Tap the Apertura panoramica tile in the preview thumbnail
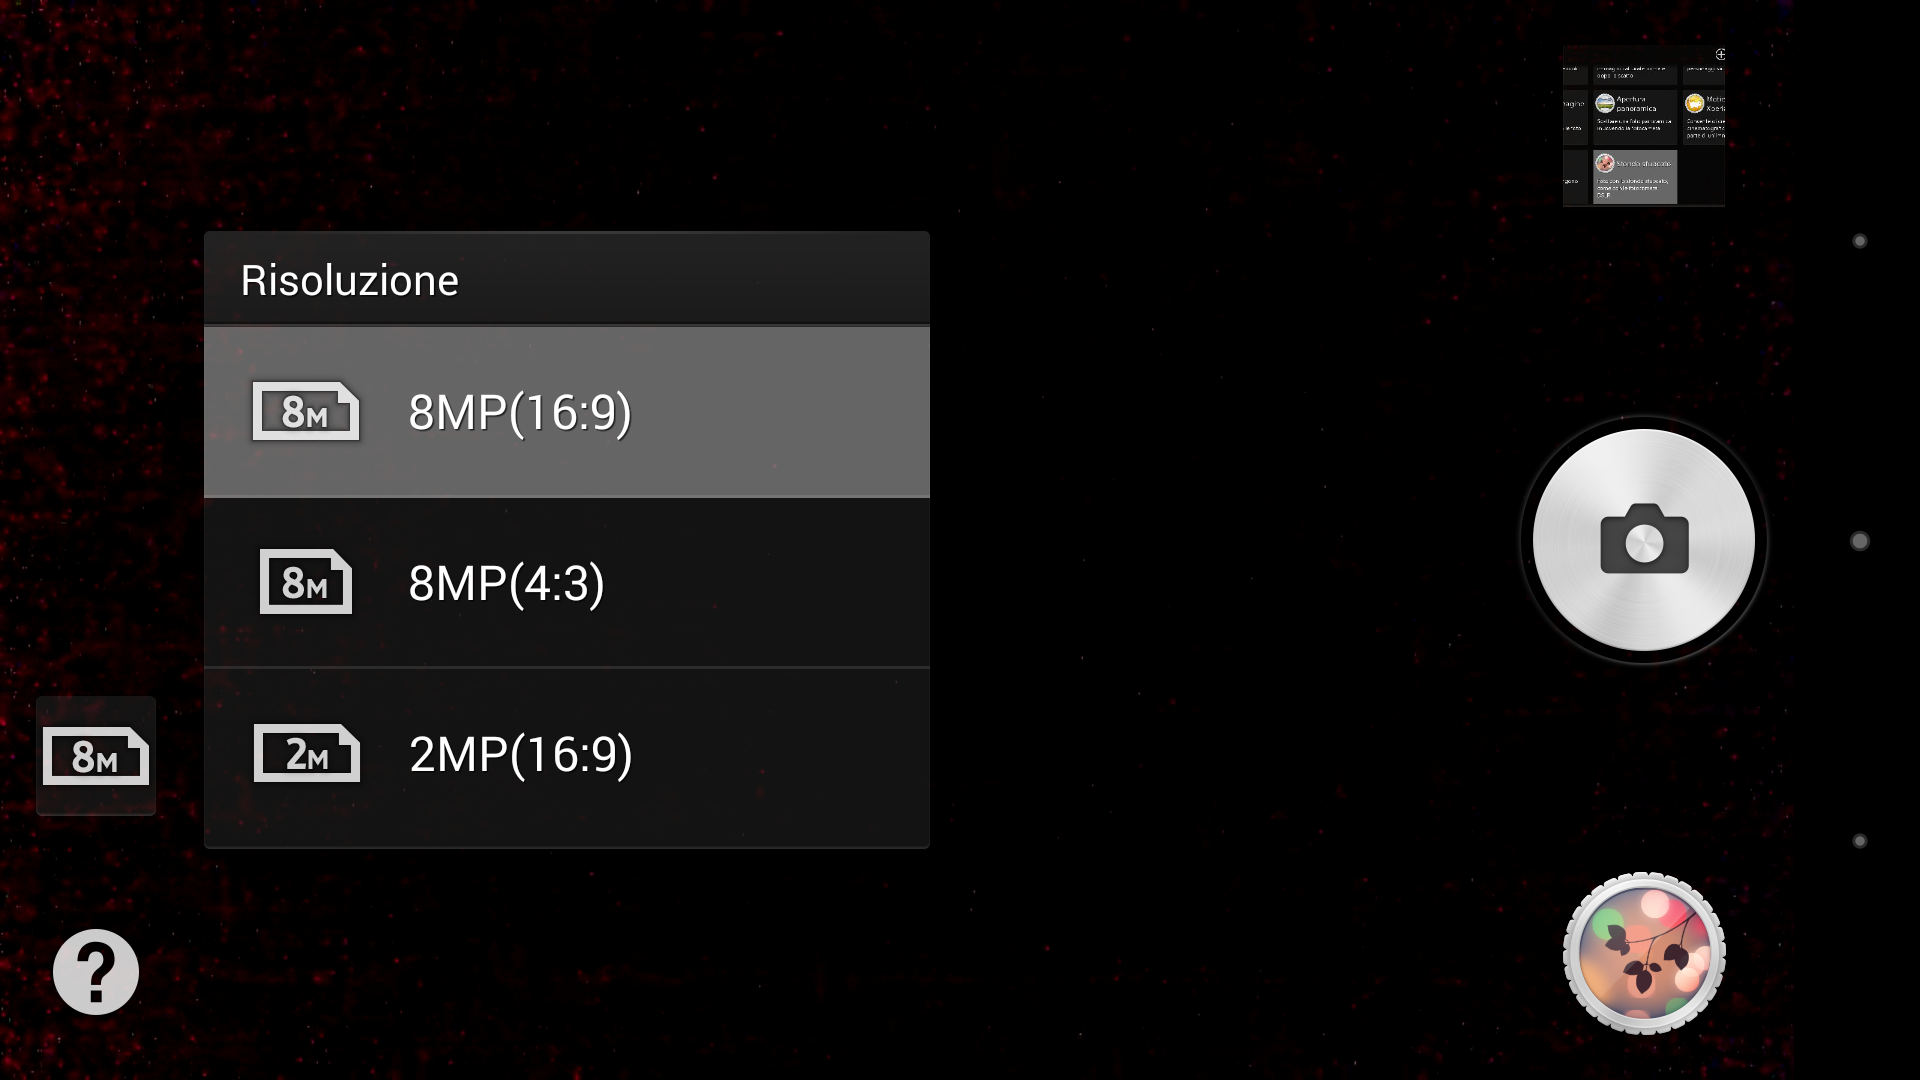This screenshot has width=1920, height=1080. click(x=1635, y=117)
